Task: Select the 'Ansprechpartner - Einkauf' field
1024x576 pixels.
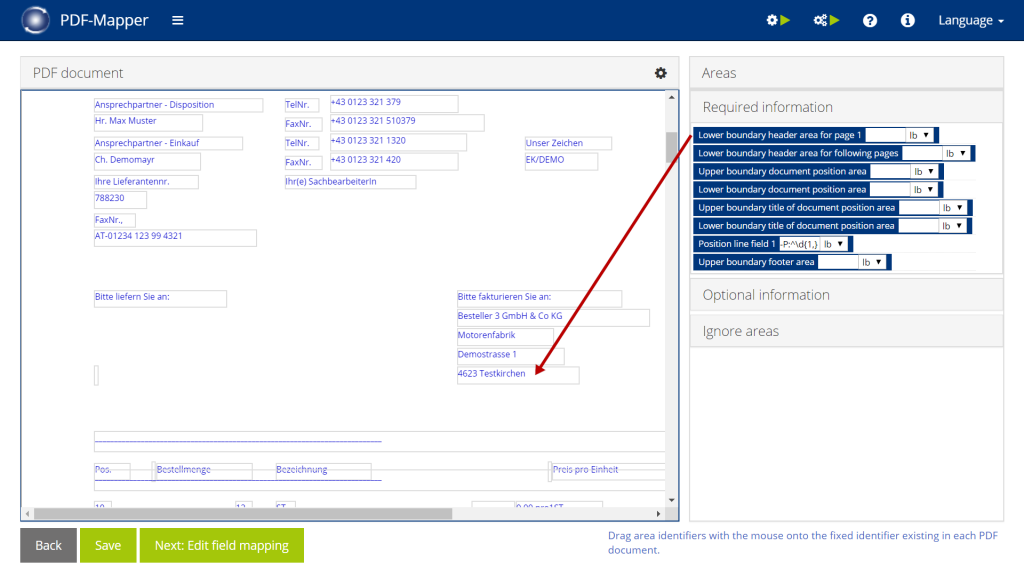Action: [x=168, y=143]
